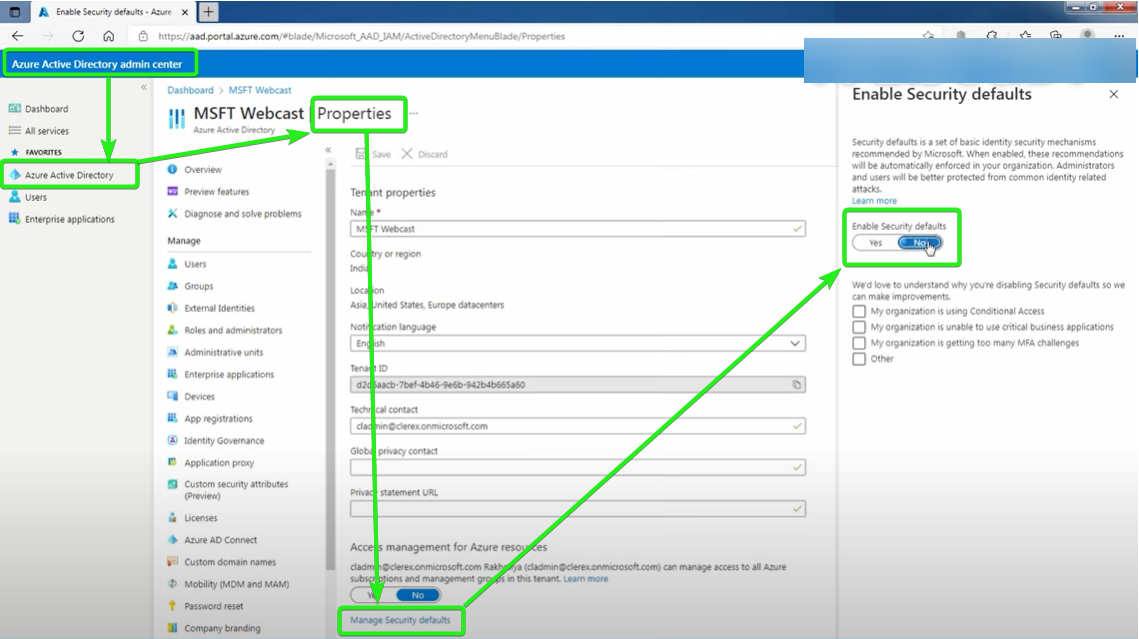The width and height of the screenshot is (1139, 639).
Task: Check 'My organization is using Conditional Access'
Action: (859, 311)
